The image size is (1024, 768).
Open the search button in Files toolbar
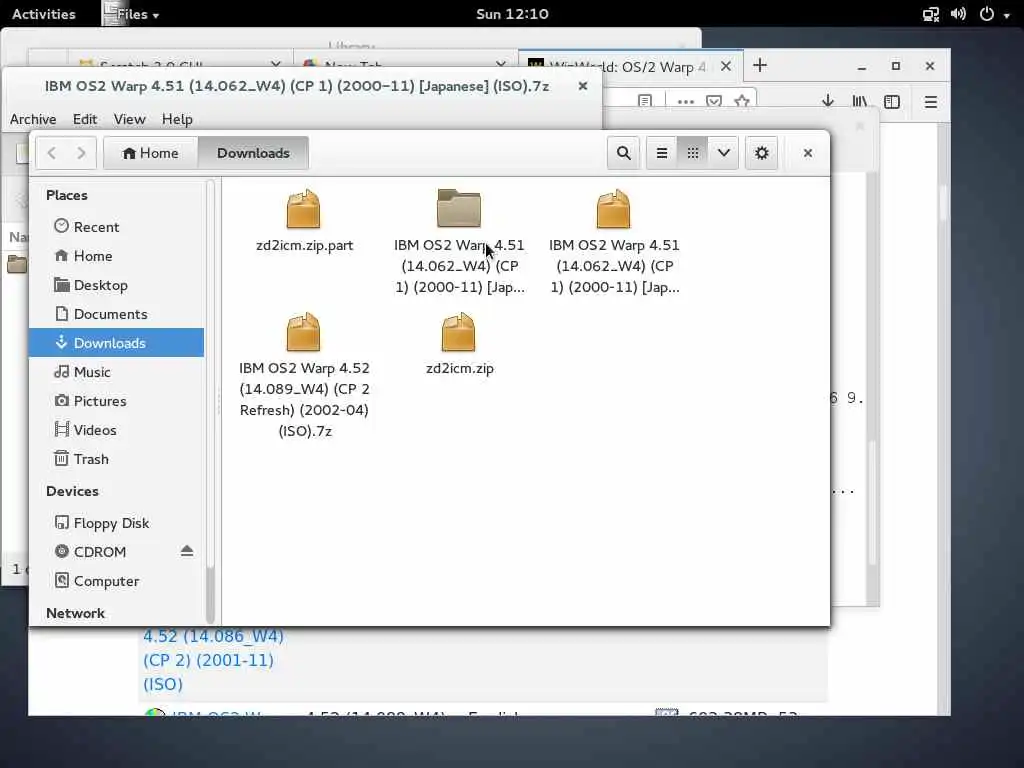pyautogui.click(x=624, y=153)
